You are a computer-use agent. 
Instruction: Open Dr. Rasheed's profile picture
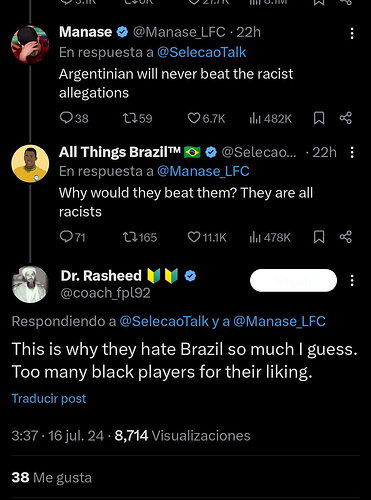pos(30,284)
